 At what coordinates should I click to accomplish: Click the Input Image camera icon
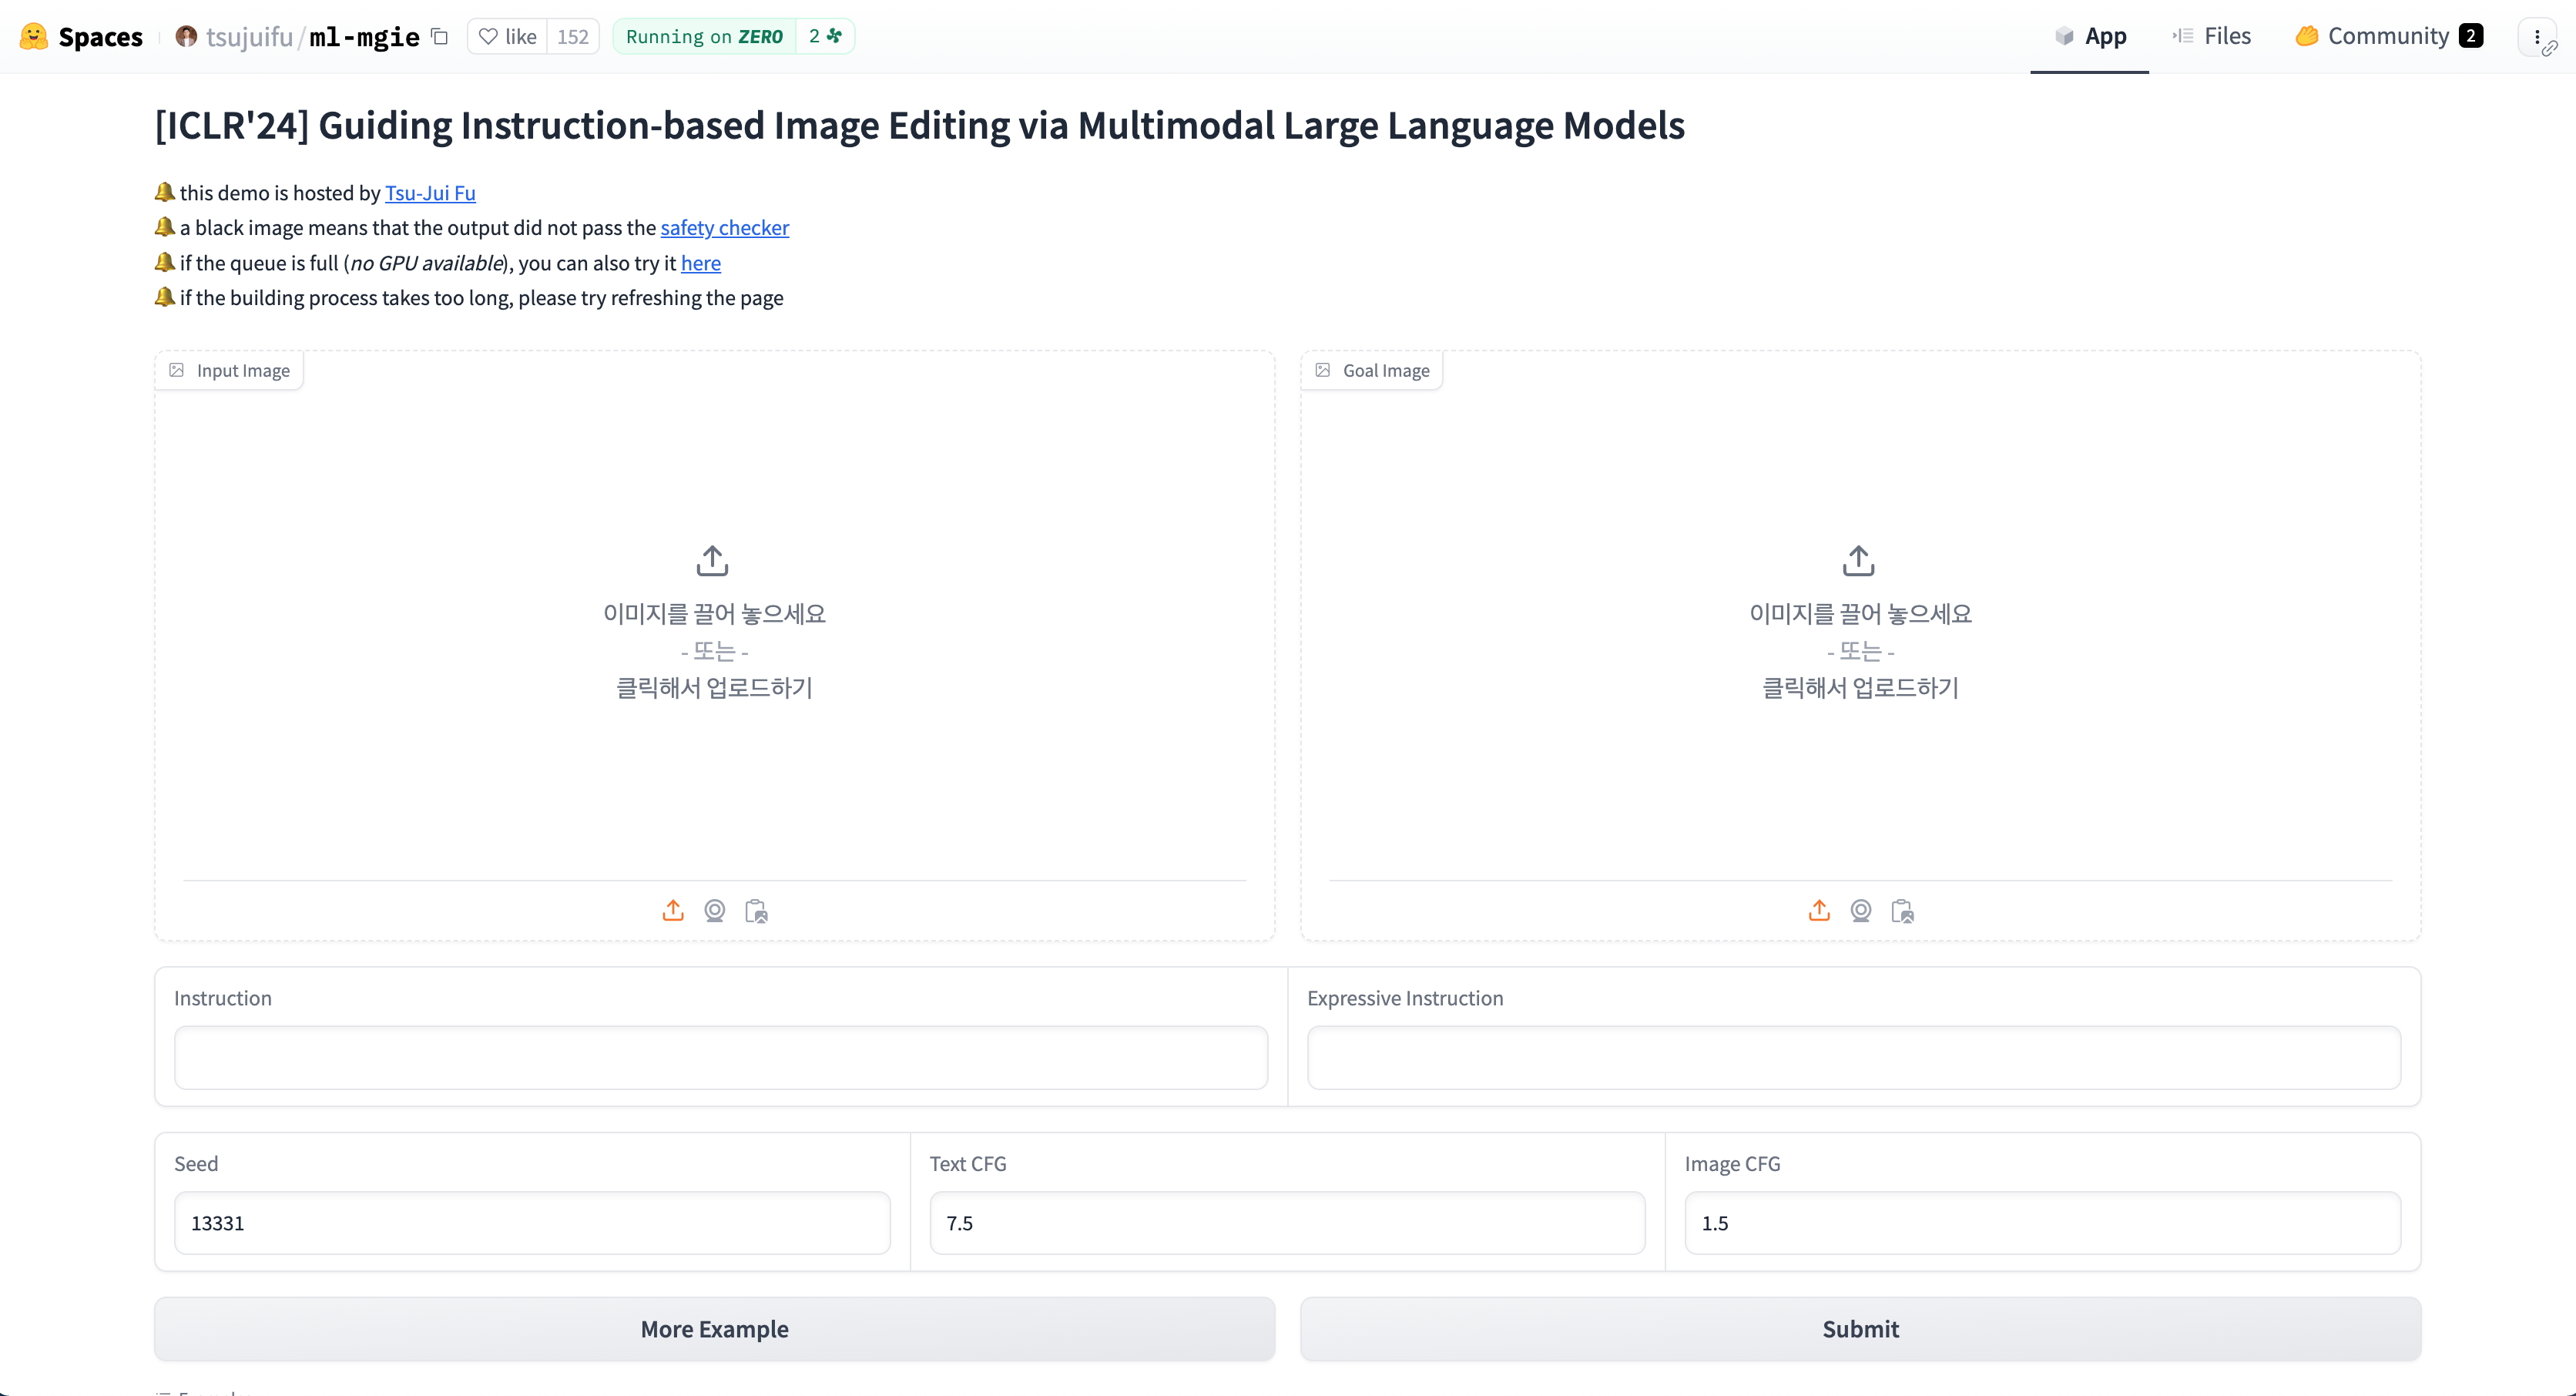click(713, 911)
